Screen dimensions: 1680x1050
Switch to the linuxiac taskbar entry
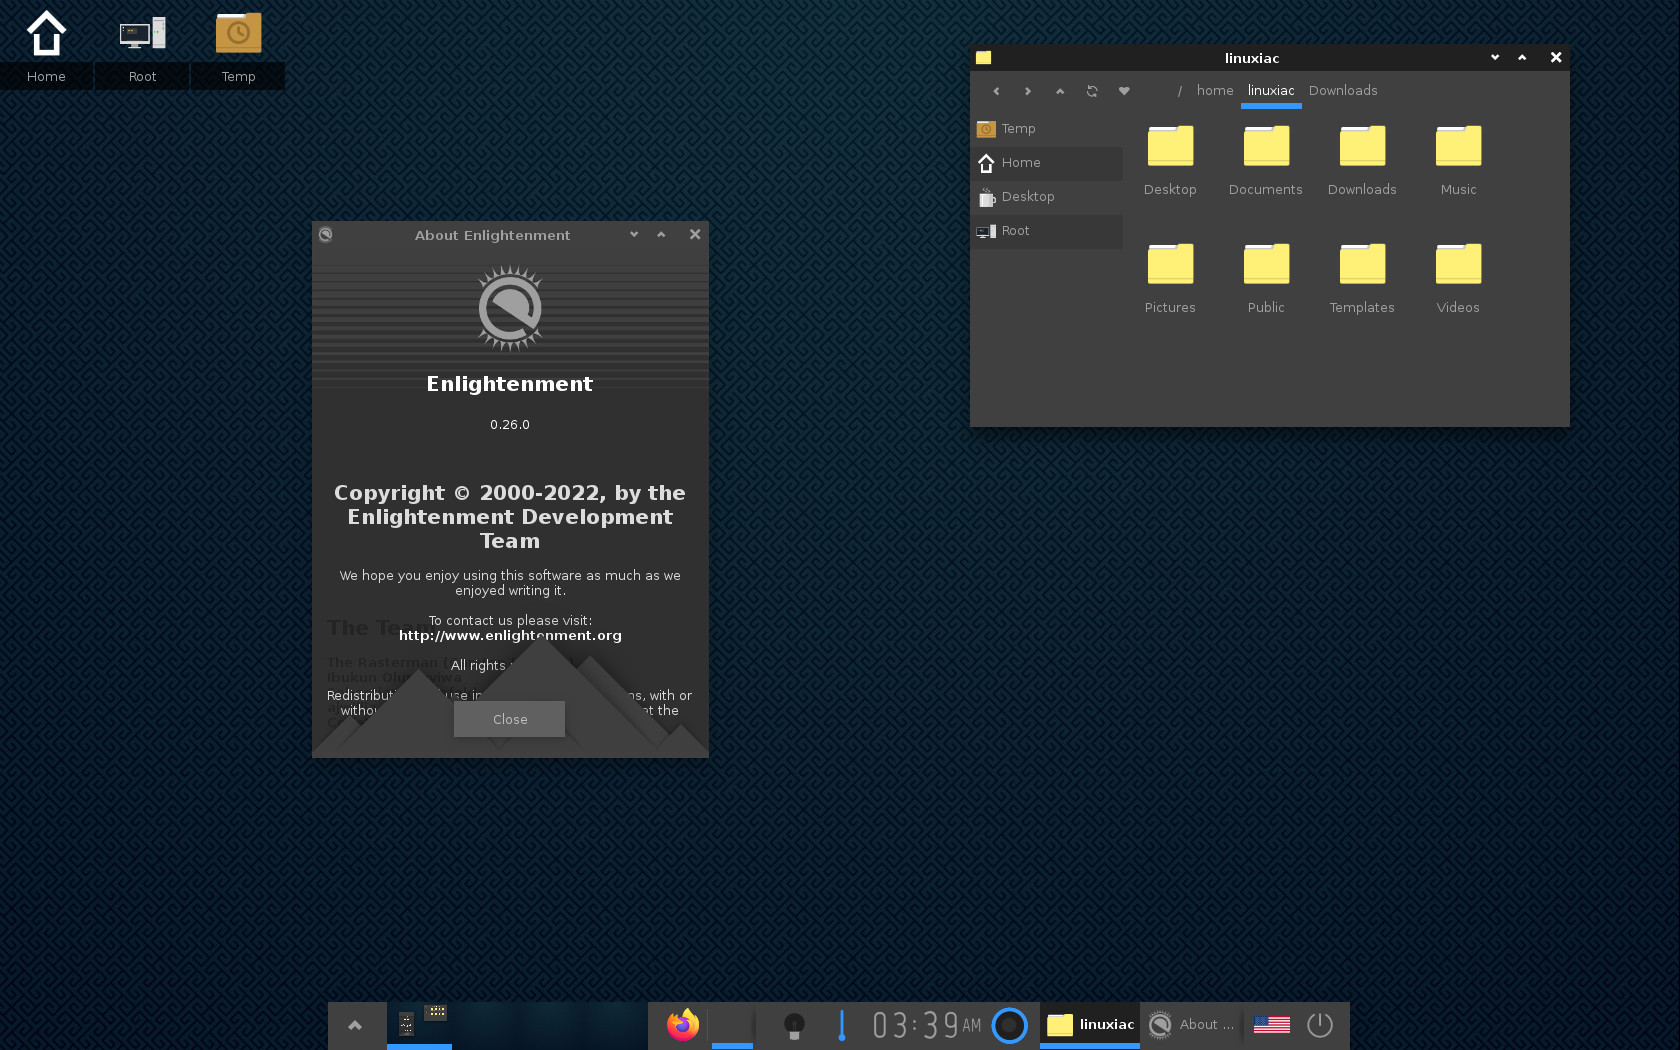click(1090, 1025)
